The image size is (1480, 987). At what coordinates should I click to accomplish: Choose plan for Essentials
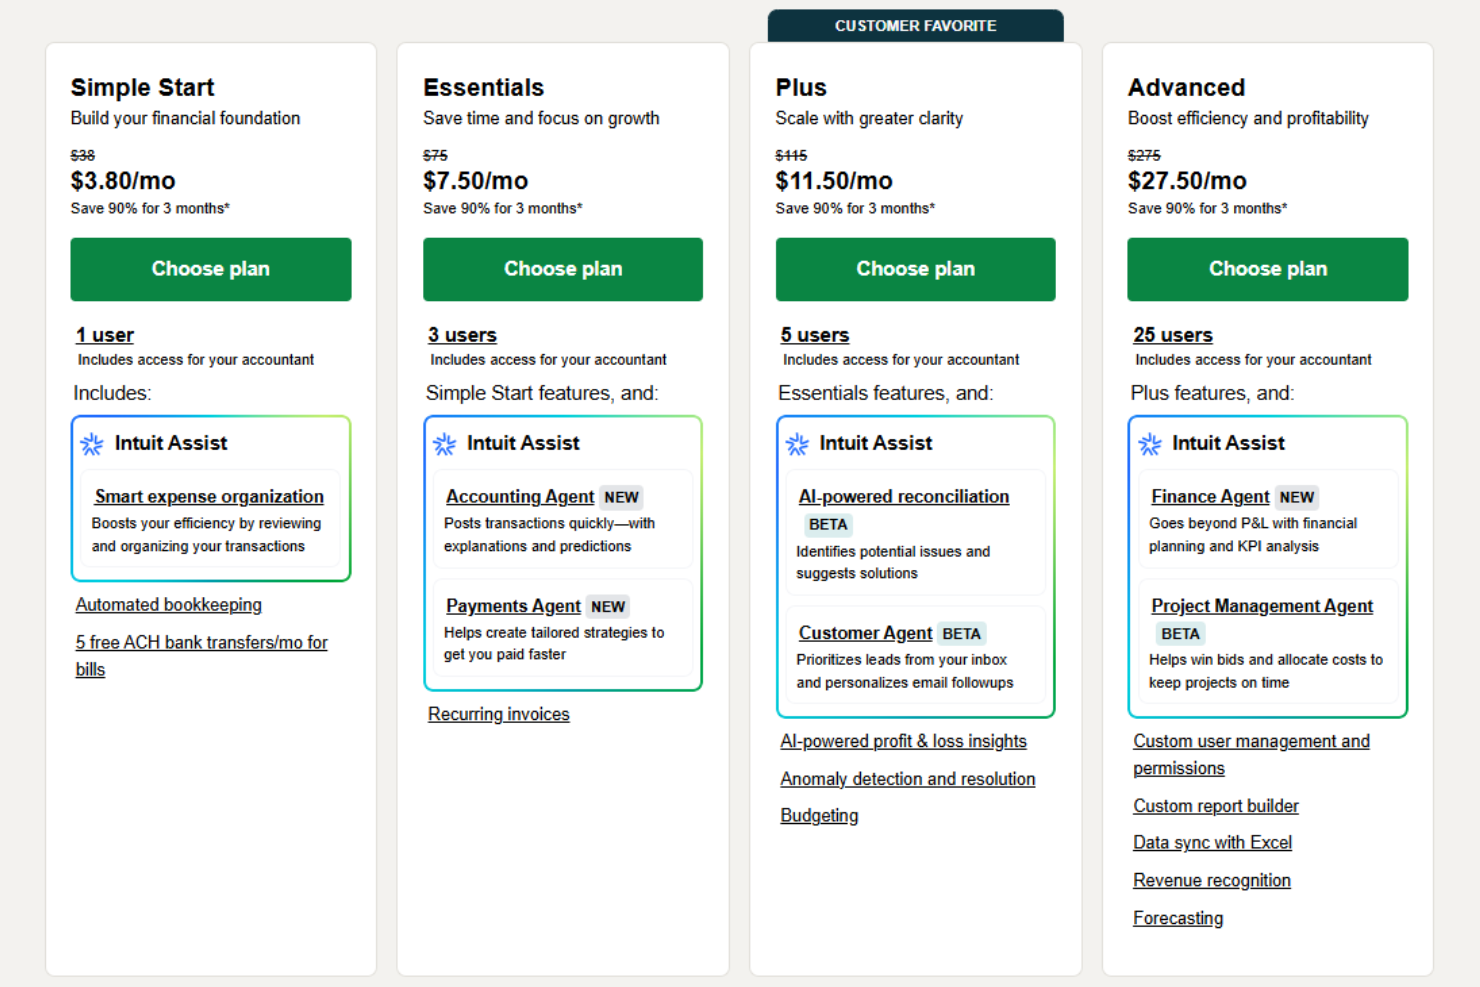click(x=563, y=269)
